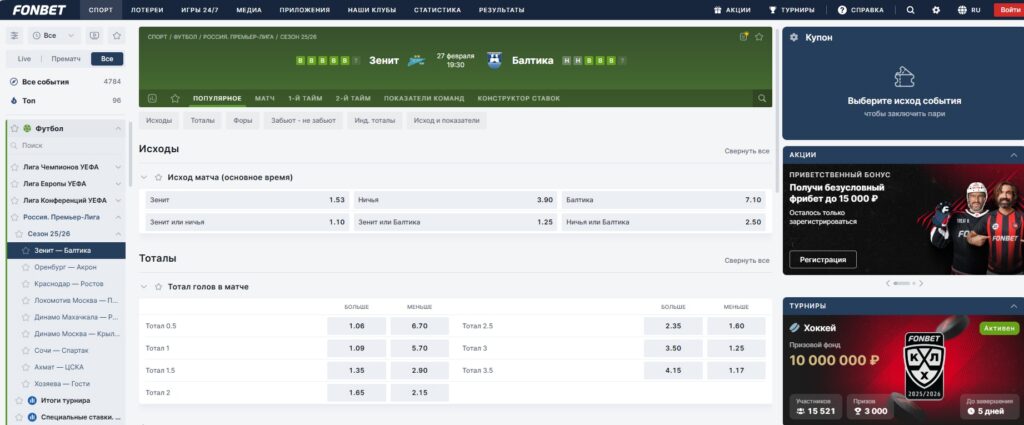Open the sidebar favorites star icon

click(116, 35)
